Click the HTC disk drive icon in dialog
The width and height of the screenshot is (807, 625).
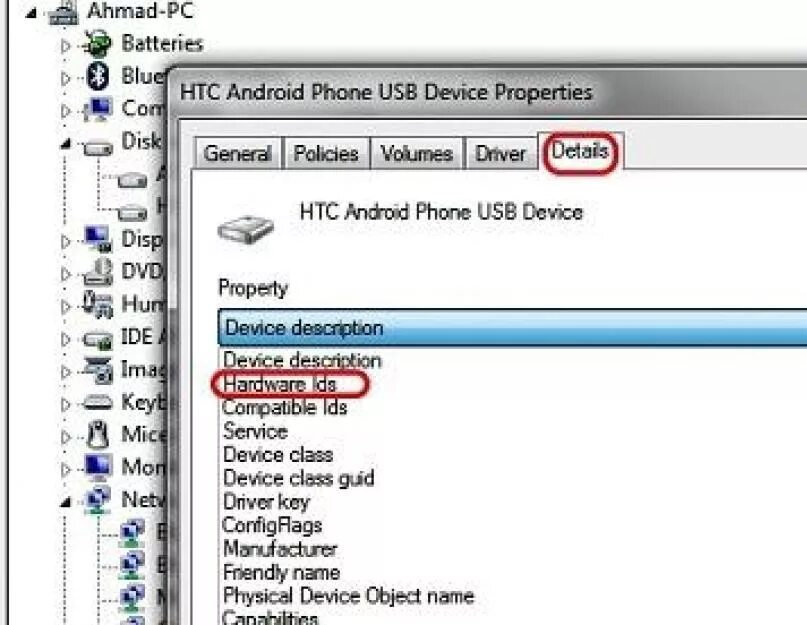(245, 229)
